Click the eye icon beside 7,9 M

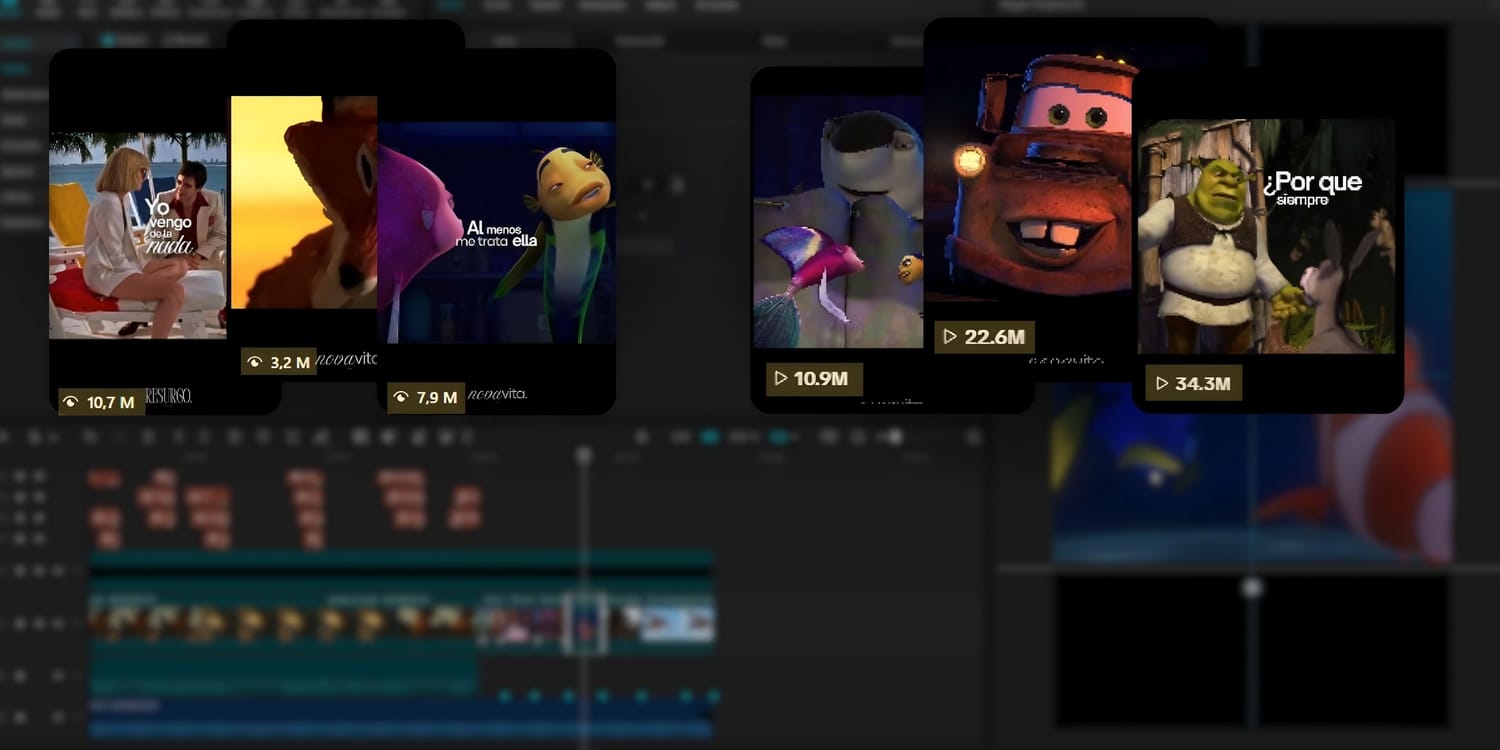400,398
